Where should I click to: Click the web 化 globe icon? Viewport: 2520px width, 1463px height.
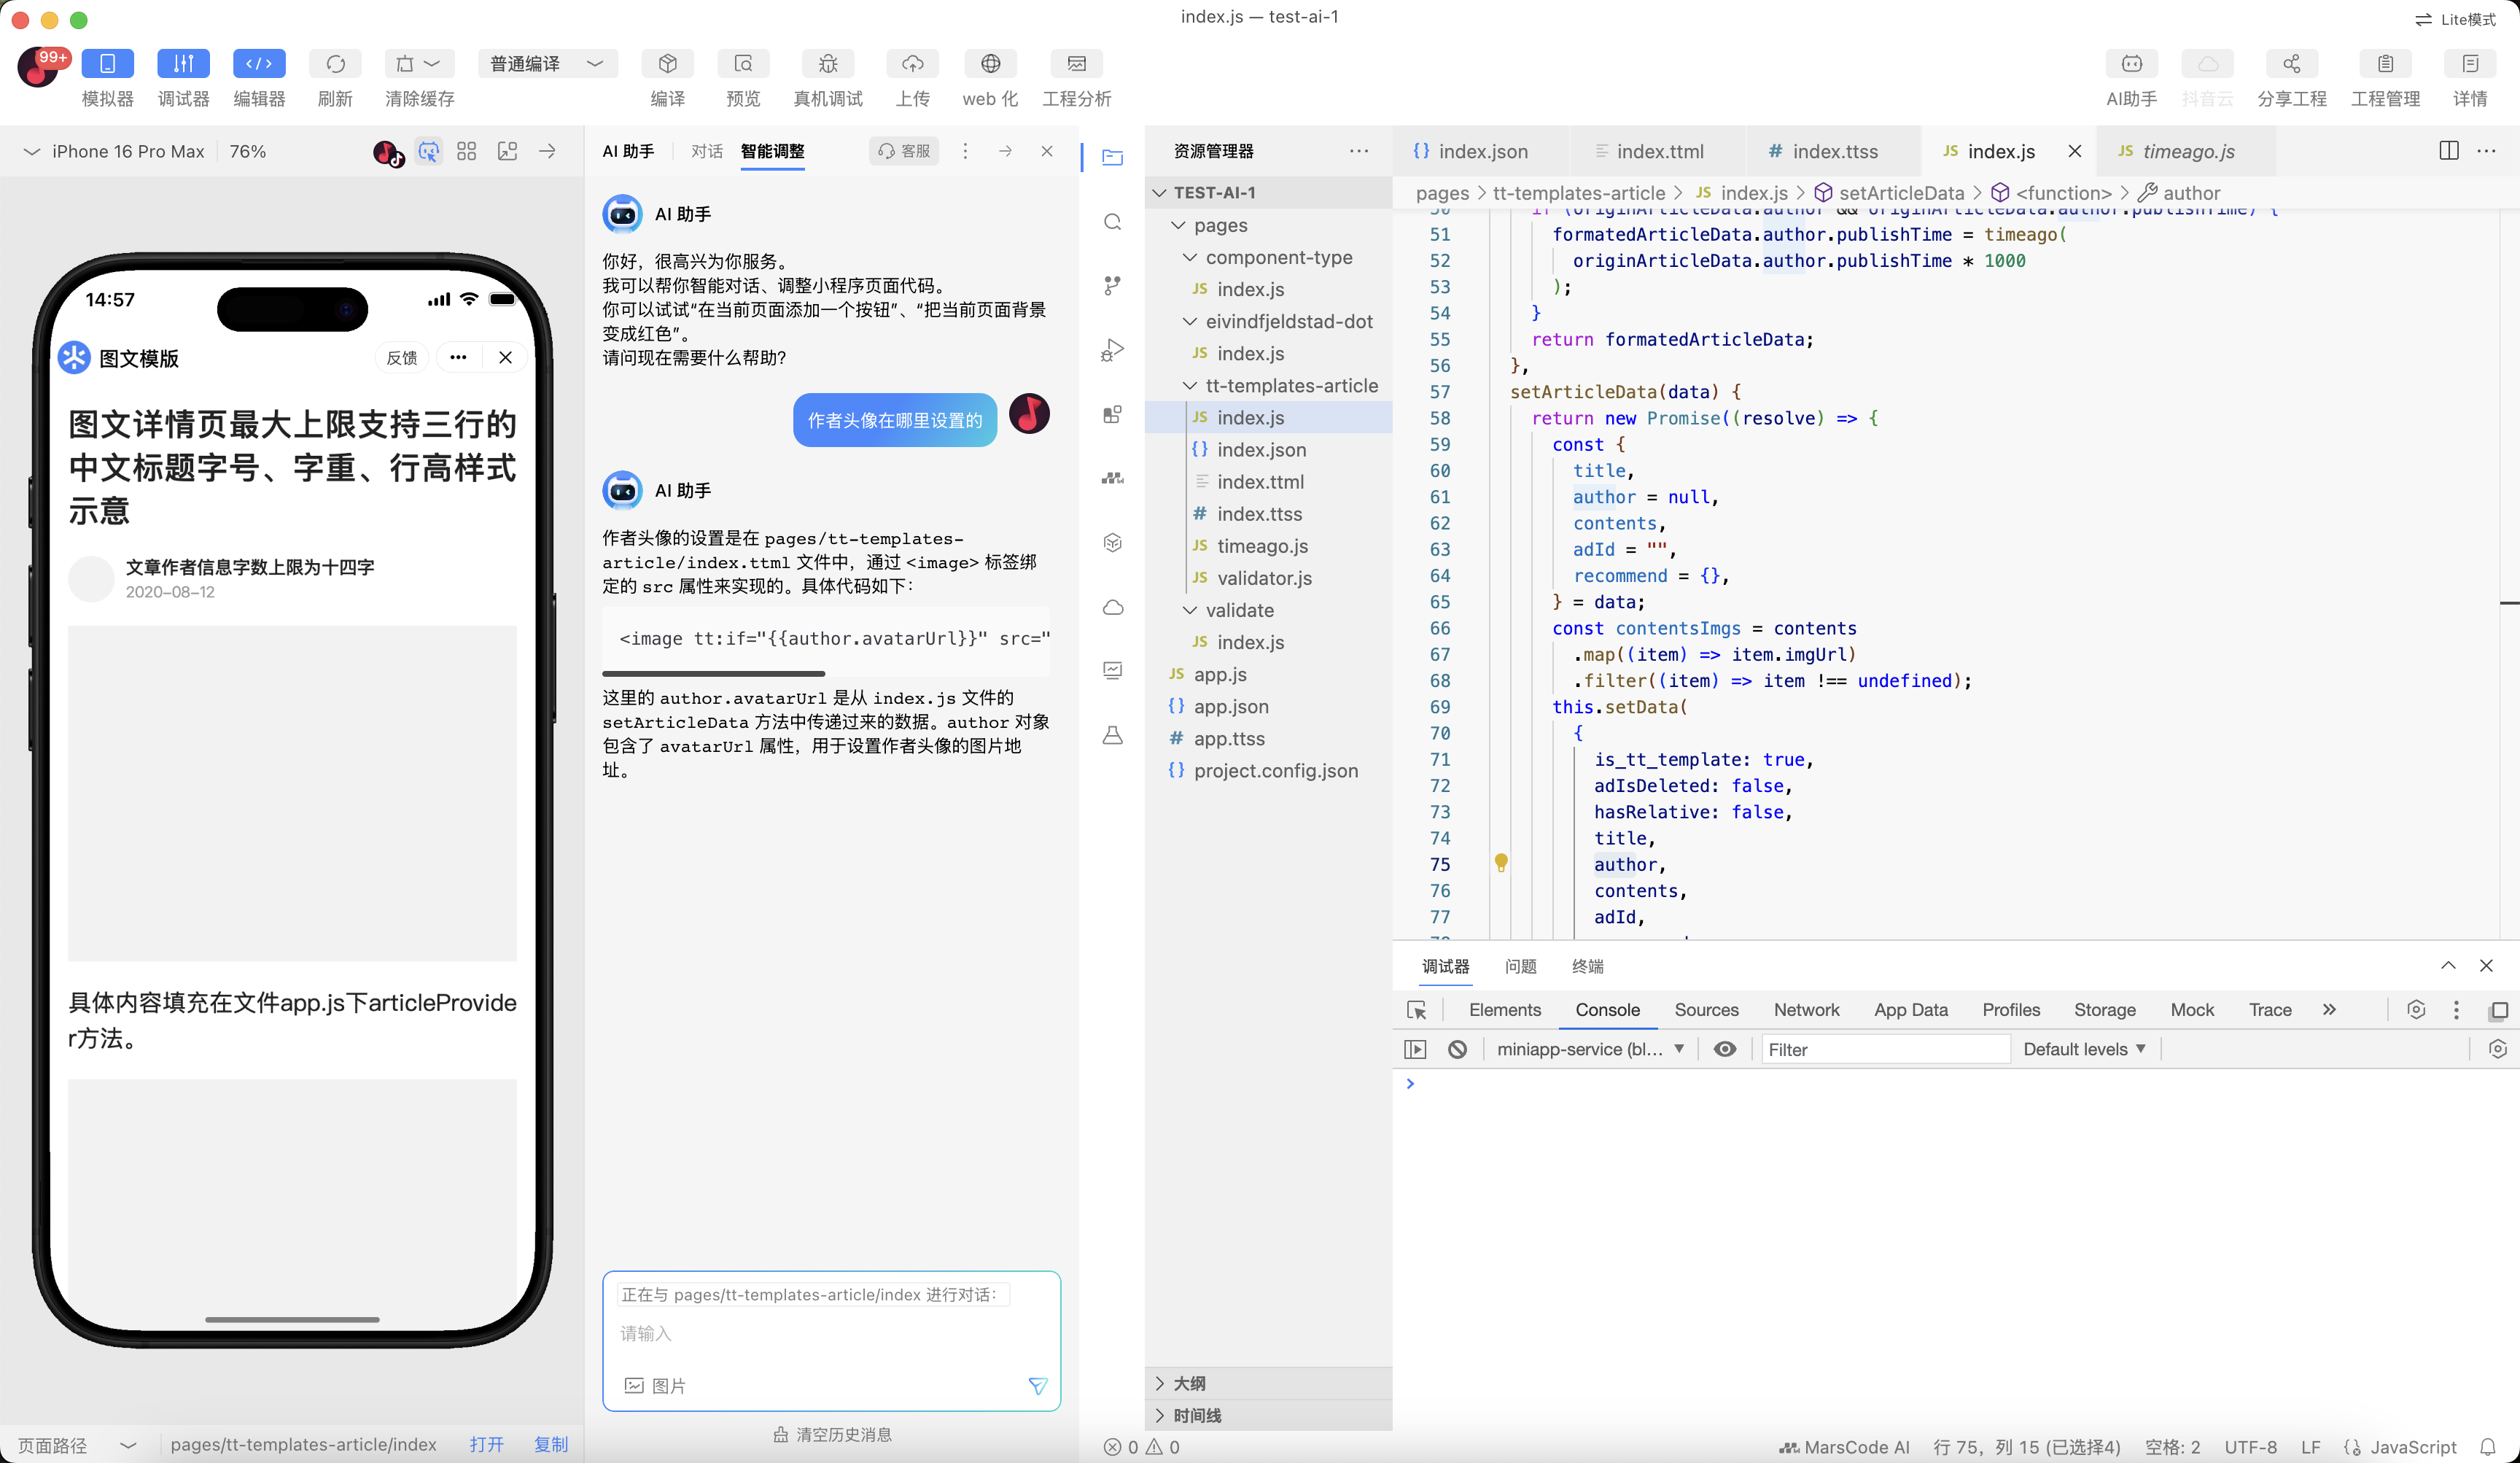pyautogui.click(x=990, y=64)
